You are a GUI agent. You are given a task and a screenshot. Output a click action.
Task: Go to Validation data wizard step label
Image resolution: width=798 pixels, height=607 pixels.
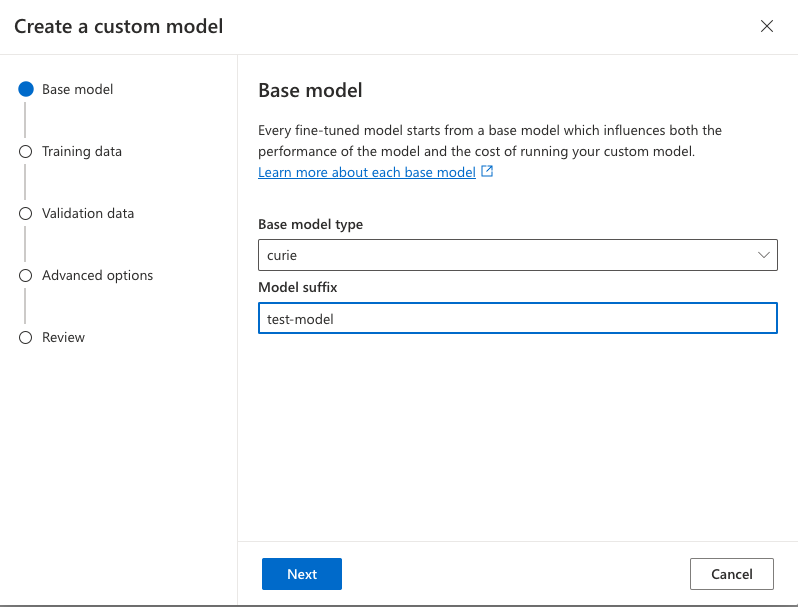click(88, 213)
